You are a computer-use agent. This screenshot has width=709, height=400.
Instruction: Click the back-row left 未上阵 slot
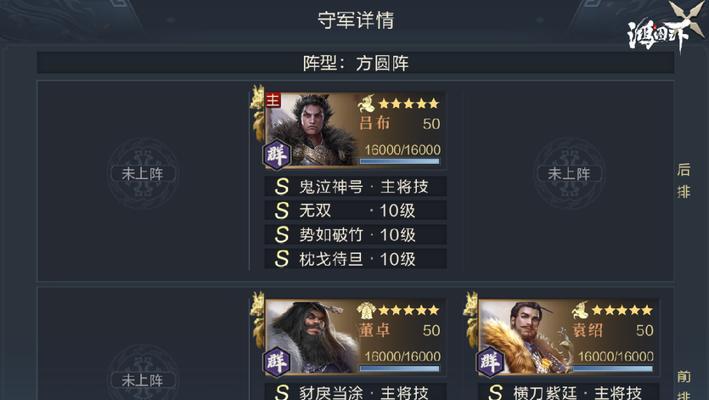coord(142,174)
